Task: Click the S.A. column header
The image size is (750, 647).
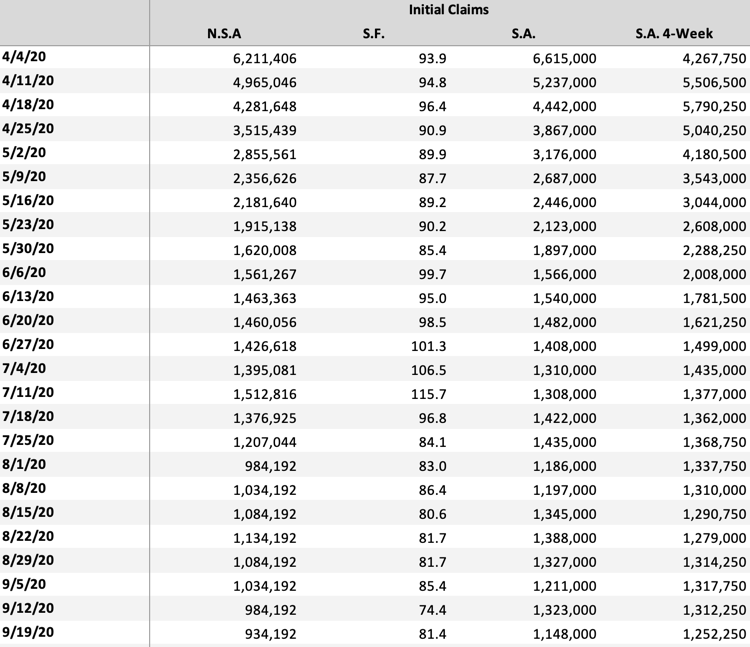Action: pos(523,34)
